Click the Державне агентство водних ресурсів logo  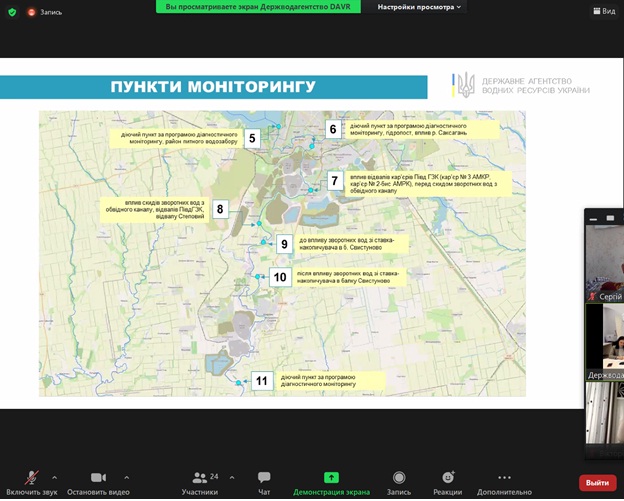point(521,85)
